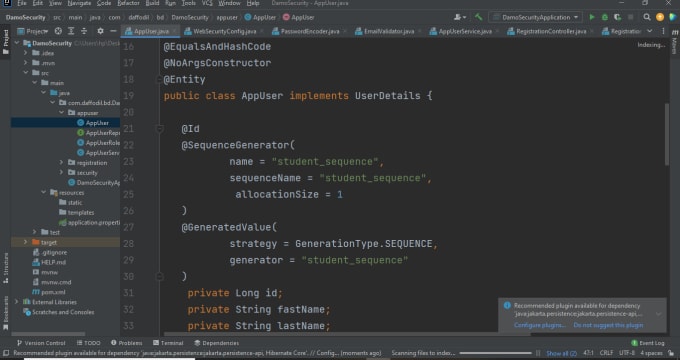Close the AppUser.java tab

point(174,31)
